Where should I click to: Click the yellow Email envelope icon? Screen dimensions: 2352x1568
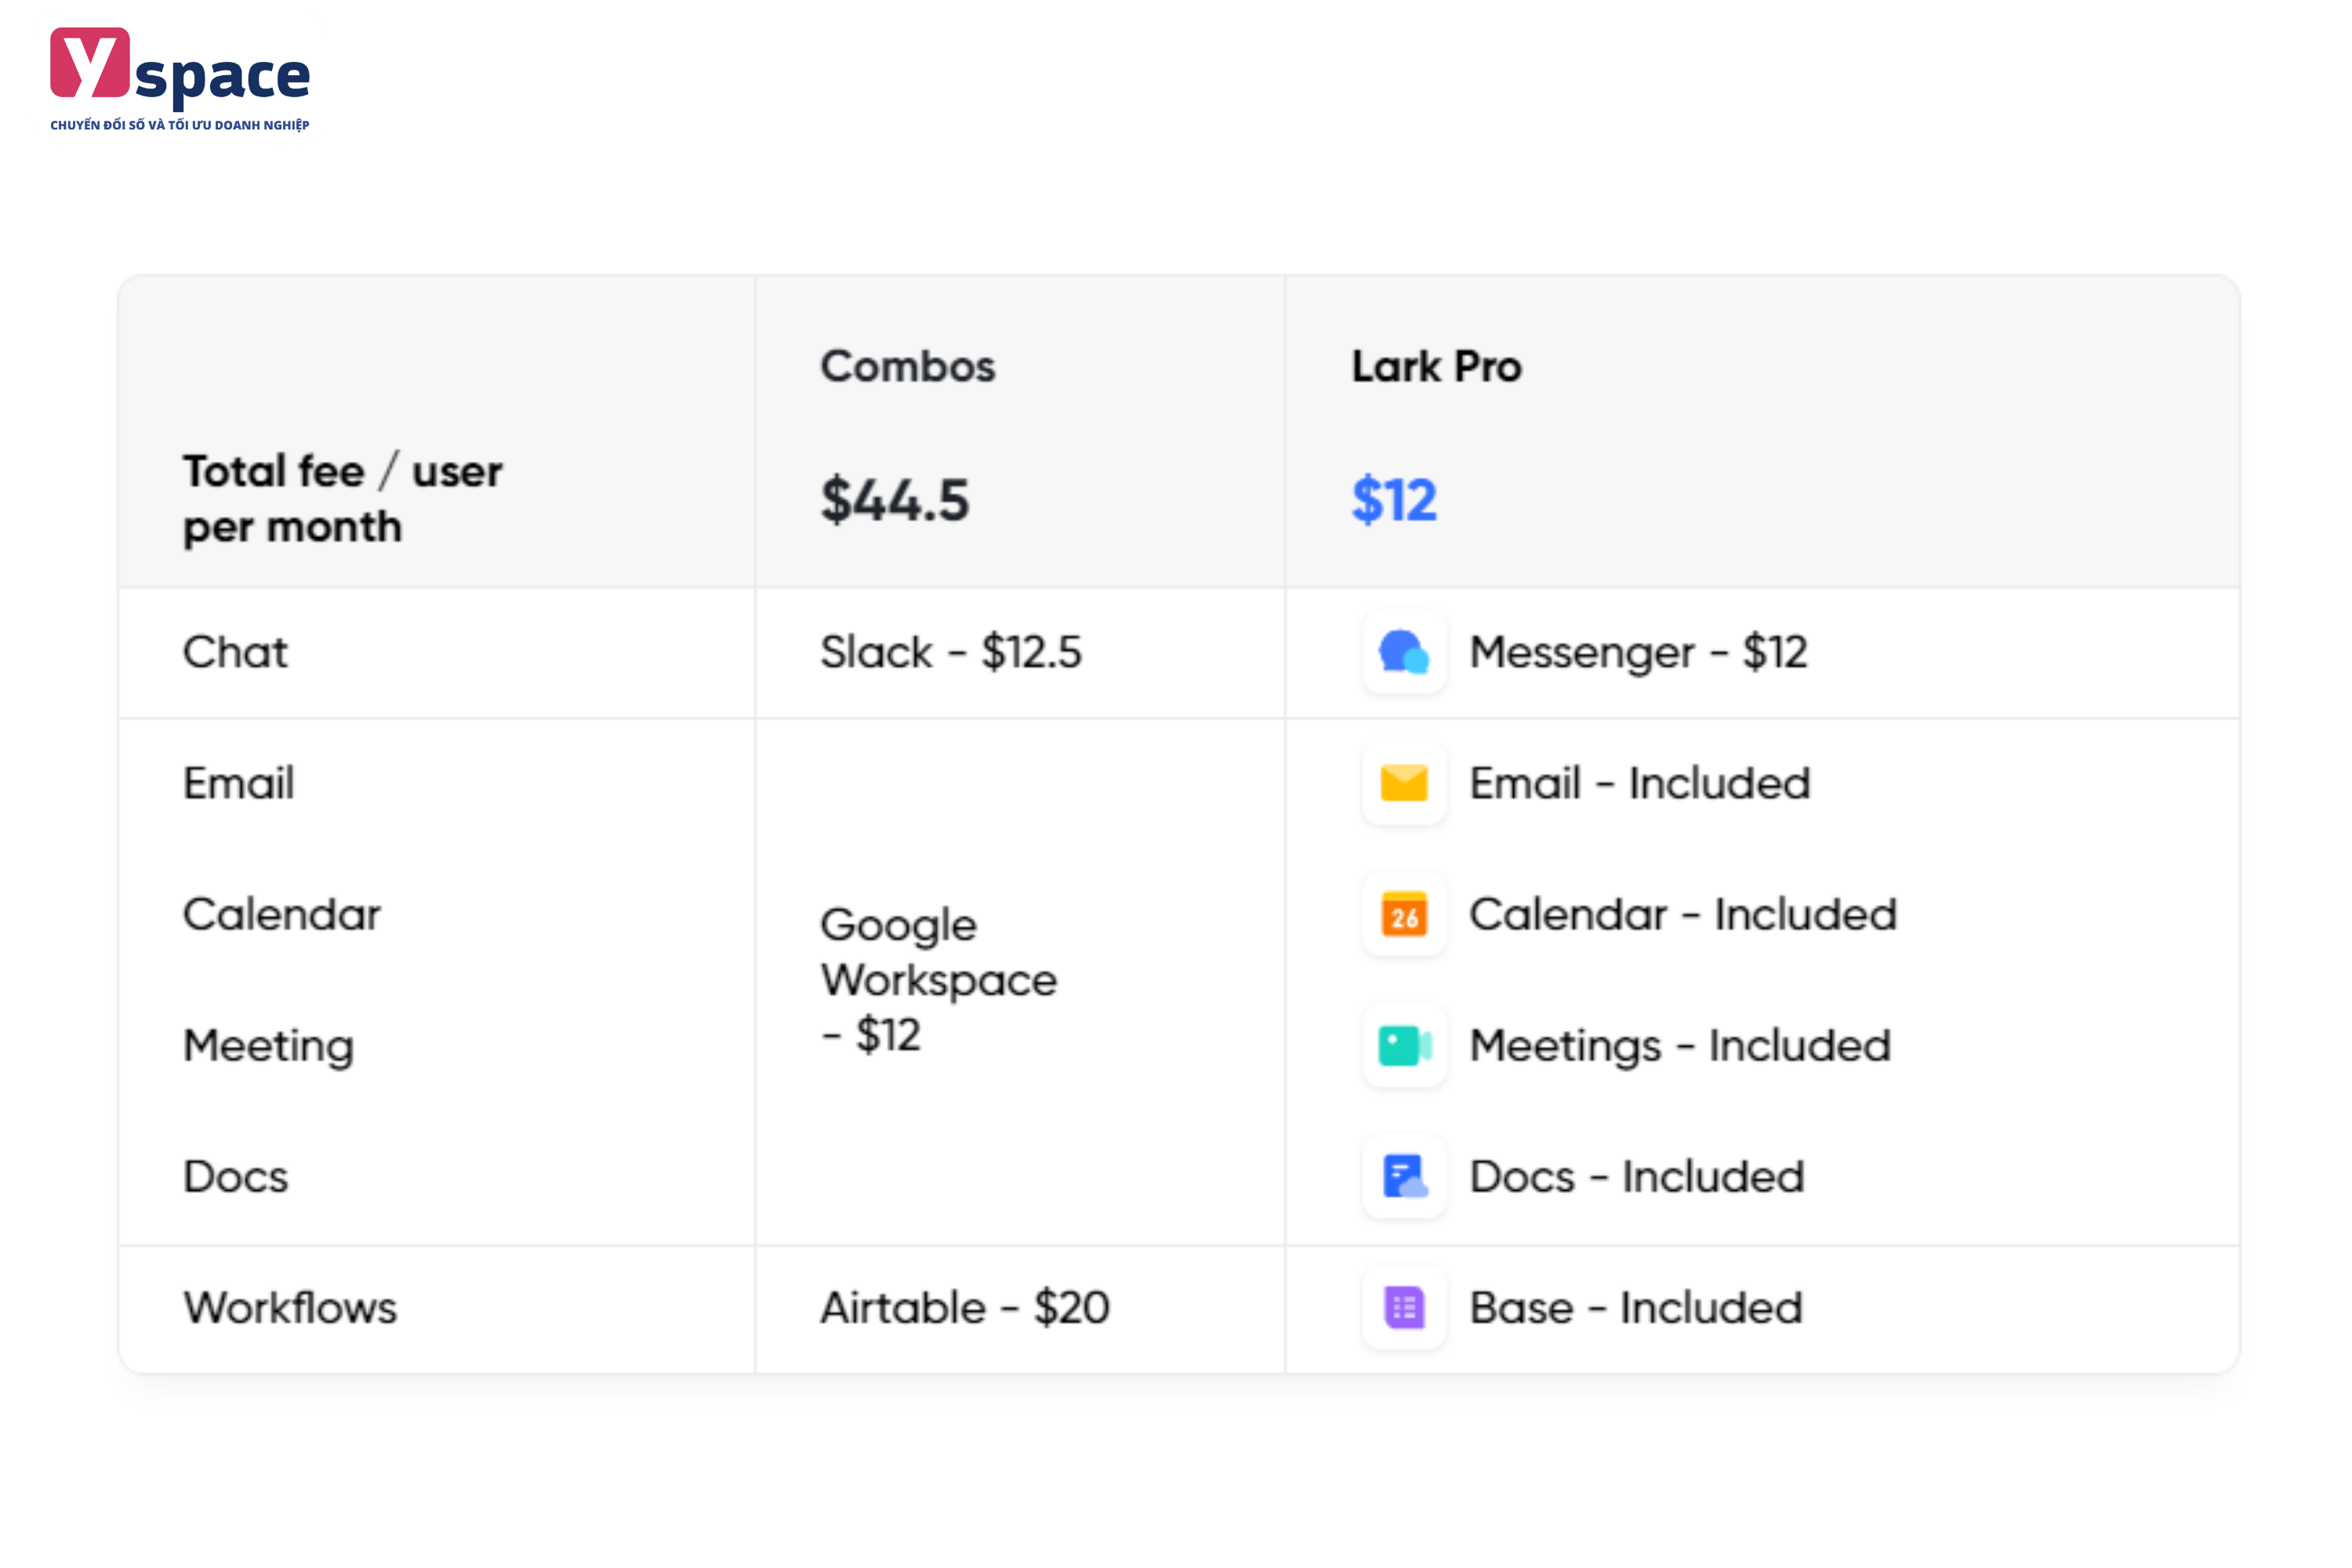(x=1404, y=783)
